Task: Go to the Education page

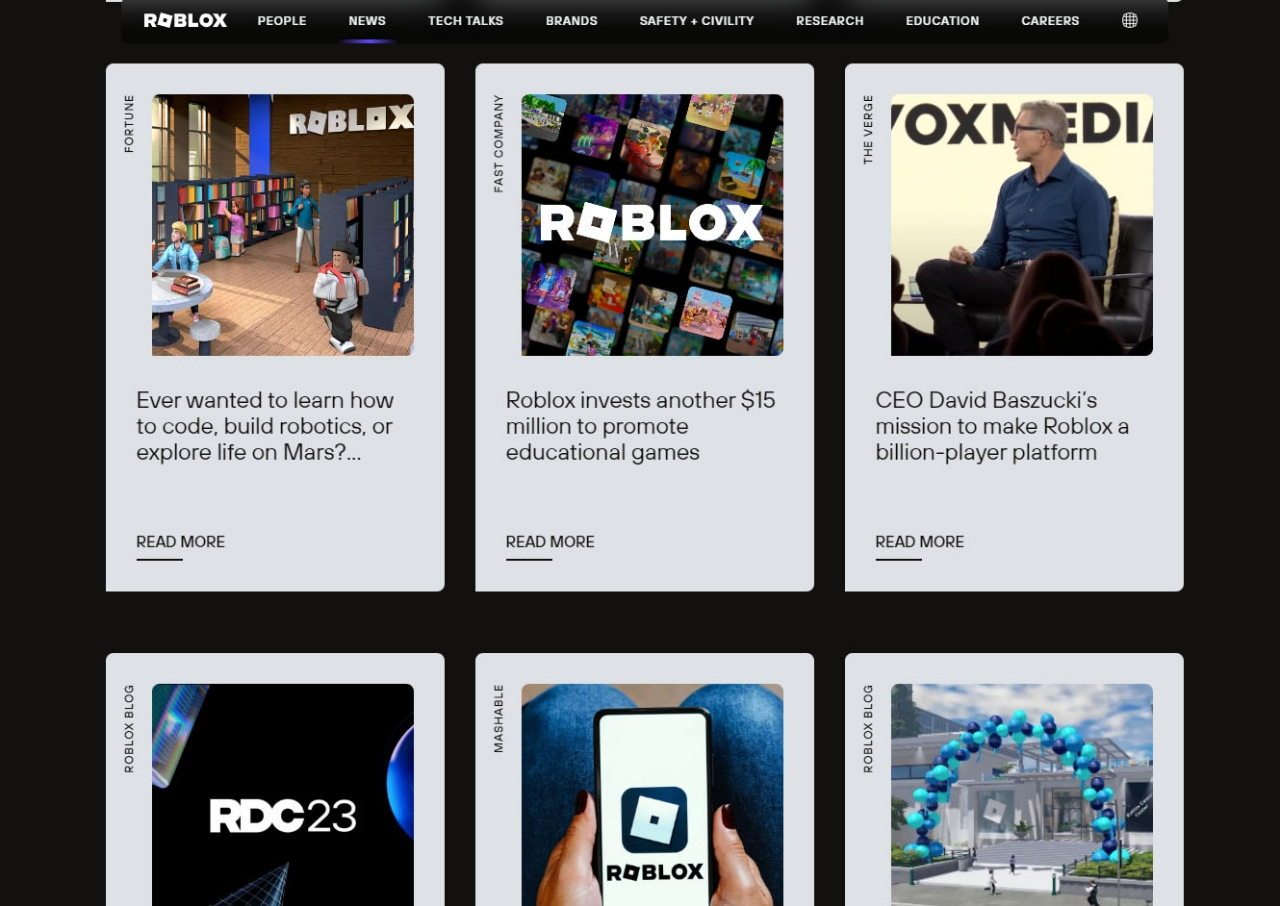Action: tap(943, 21)
